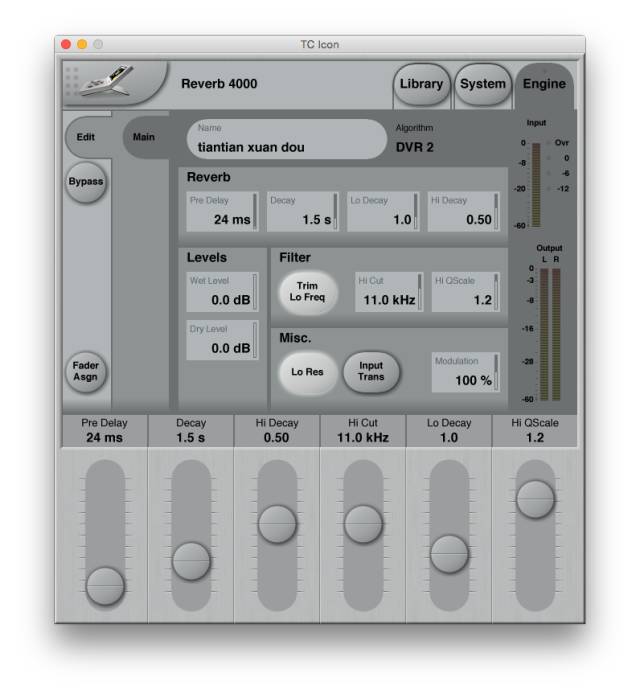Click the Output L level meter
Image resolution: width=640 pixels, height=698 pixels.
point(544,334)
